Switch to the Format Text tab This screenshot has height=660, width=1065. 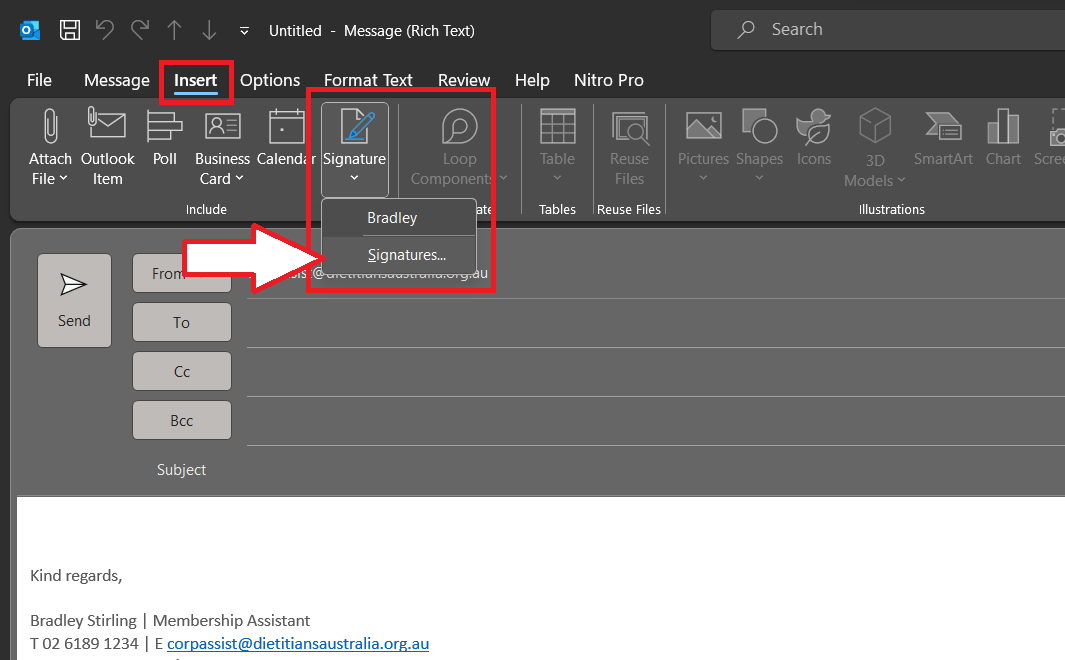[x=368, y=80]
